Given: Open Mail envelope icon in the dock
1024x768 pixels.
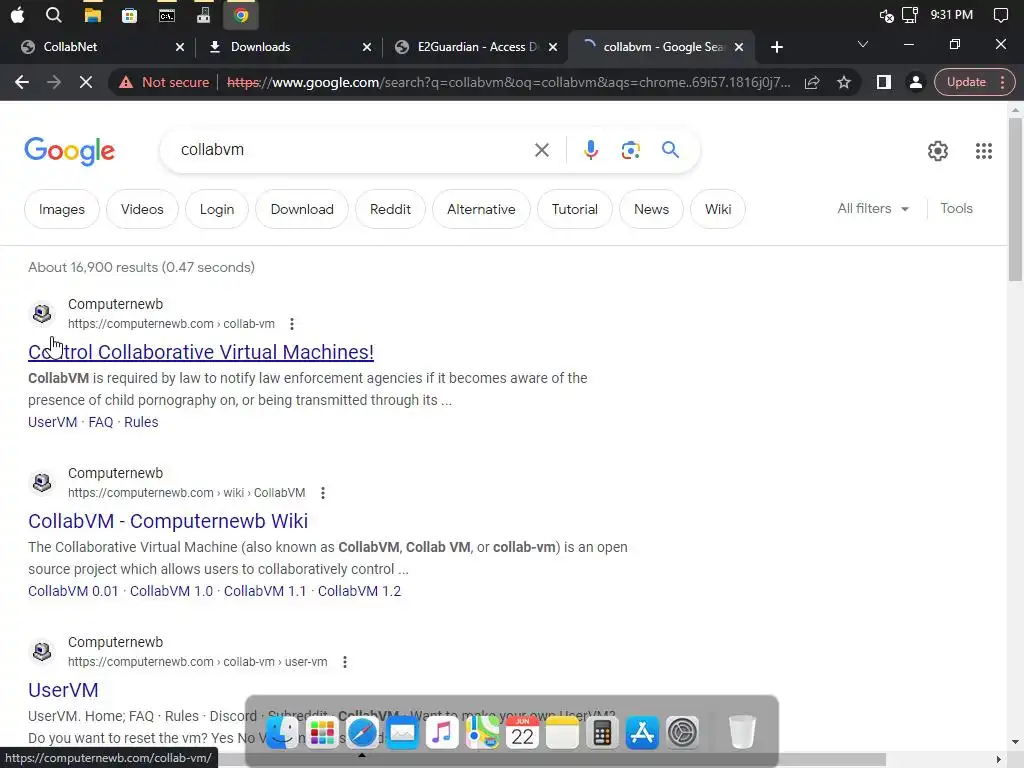Looking at the screenshot, I should (x=402, y=733).
